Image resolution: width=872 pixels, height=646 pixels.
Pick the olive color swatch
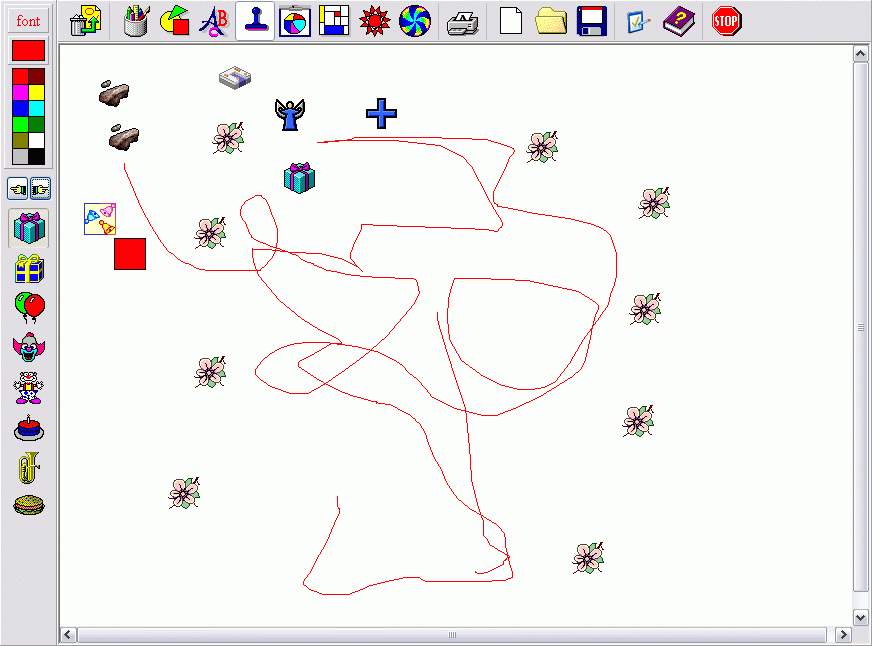click(20, 141)
